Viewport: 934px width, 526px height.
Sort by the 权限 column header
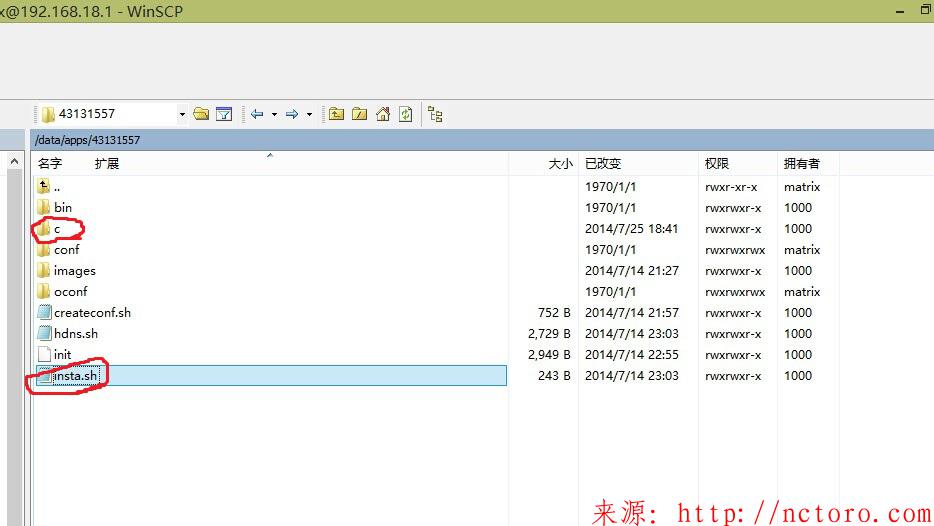click(x=717, y=163)
